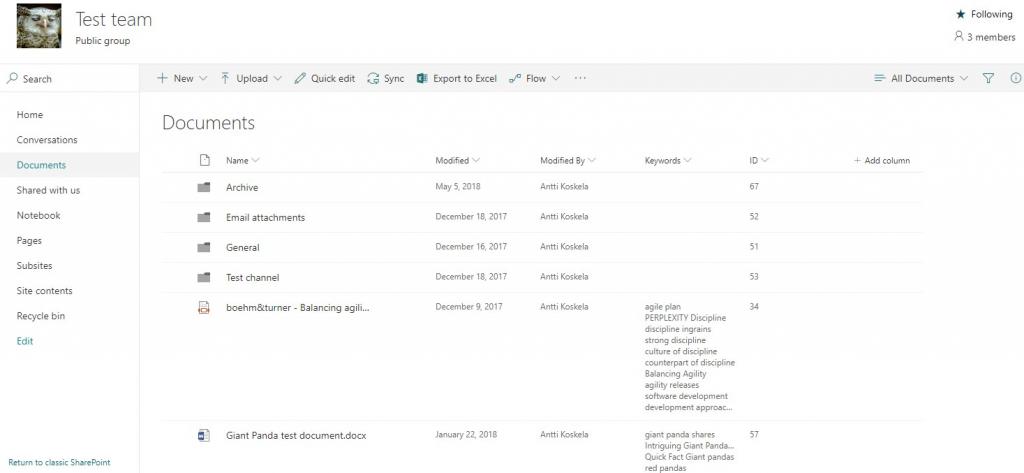Open the information details pane icon
This screenshot has height=473, width=1024.
[x=1016, y=78]
